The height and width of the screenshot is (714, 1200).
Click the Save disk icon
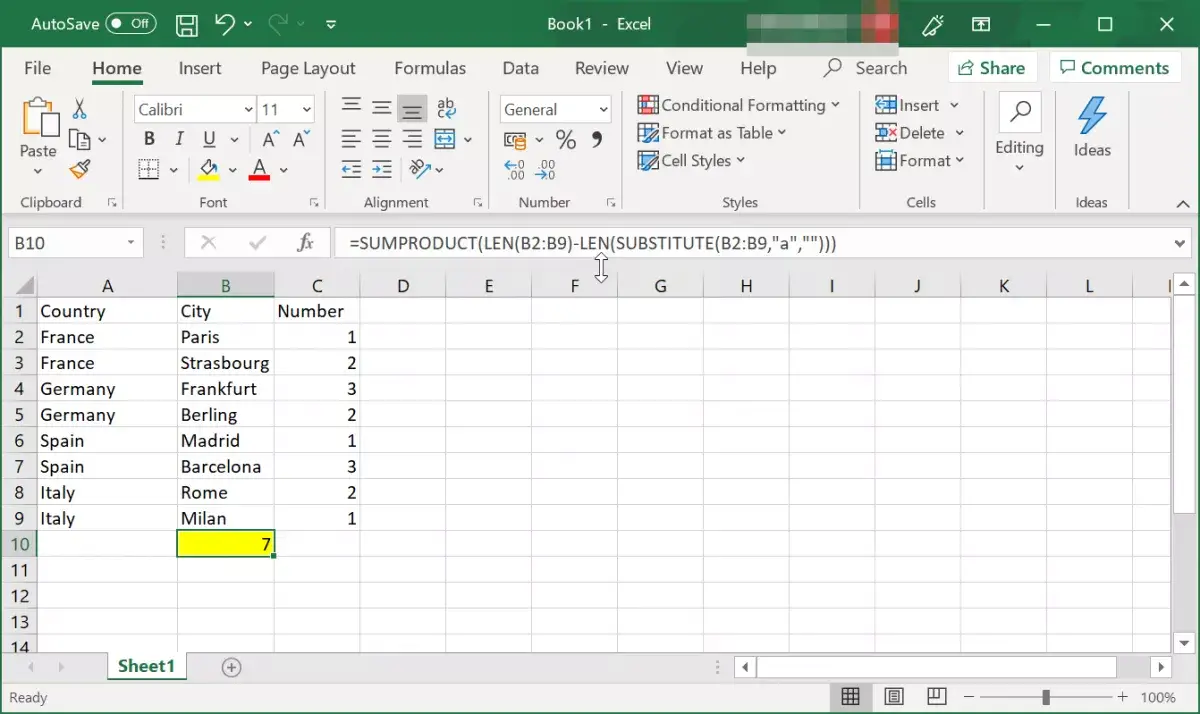[x=186, y=24]
